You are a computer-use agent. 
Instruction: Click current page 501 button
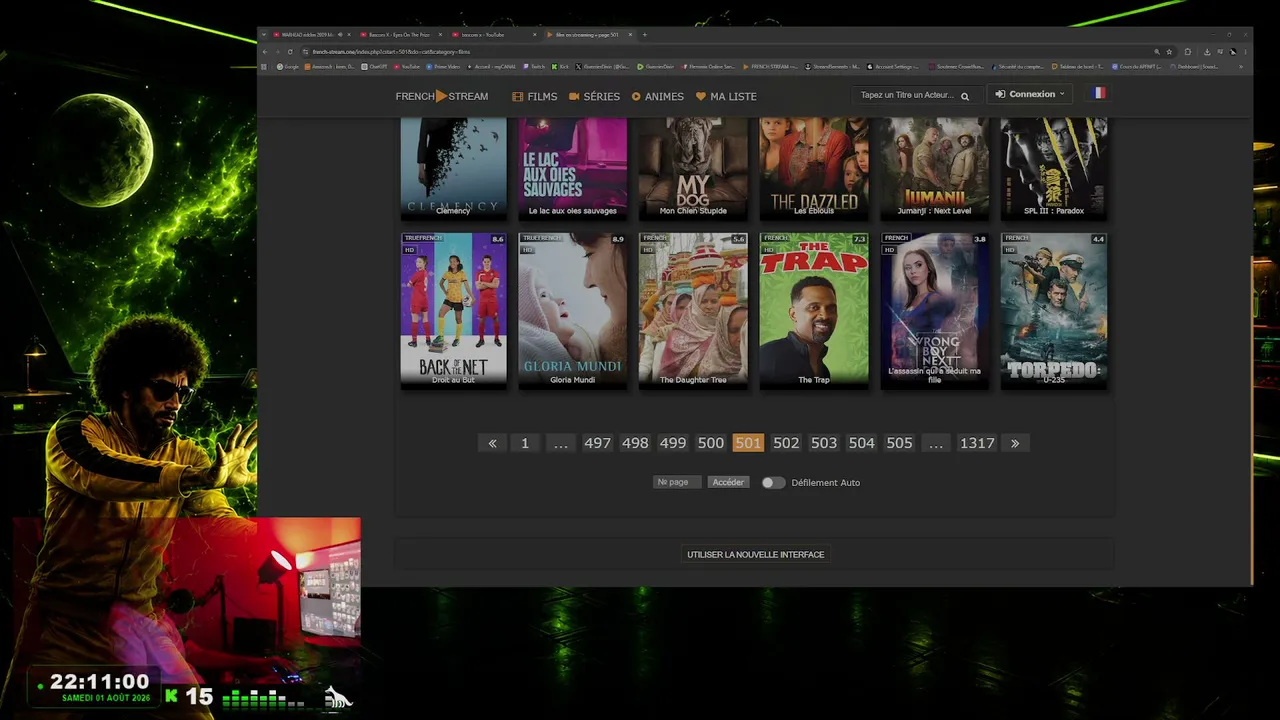[748, 443]
